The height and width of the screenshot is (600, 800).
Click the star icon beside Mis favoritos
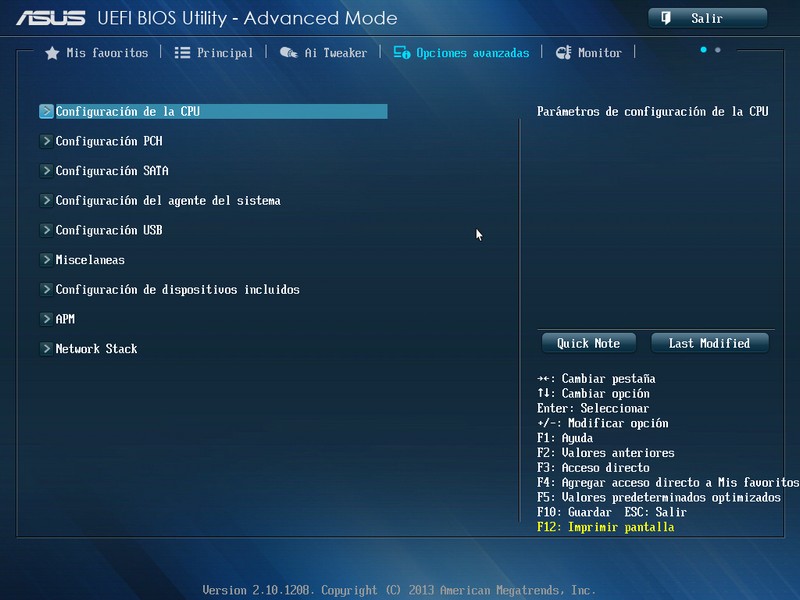[x=52, y=53]
